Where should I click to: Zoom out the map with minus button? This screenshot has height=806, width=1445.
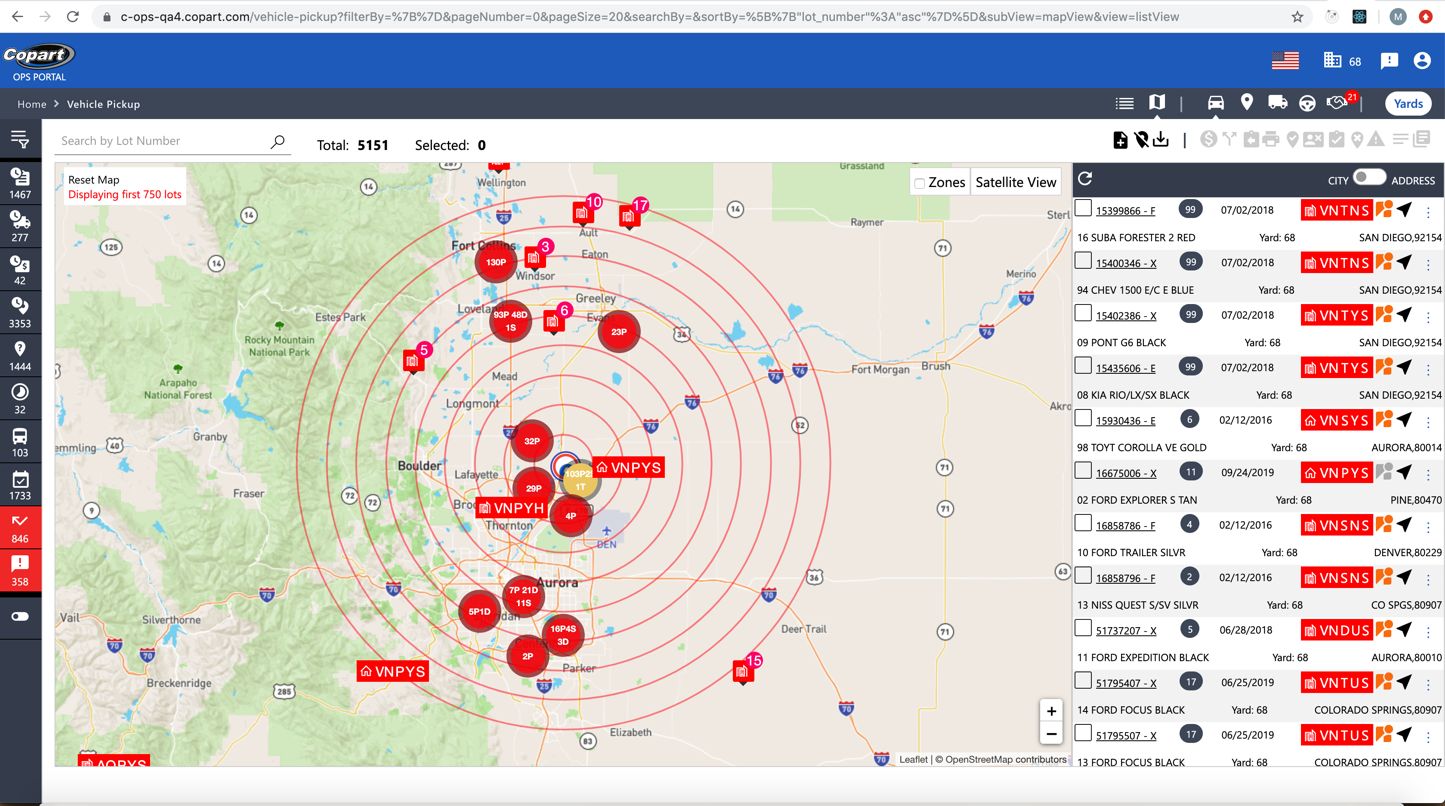[1051, 735]
